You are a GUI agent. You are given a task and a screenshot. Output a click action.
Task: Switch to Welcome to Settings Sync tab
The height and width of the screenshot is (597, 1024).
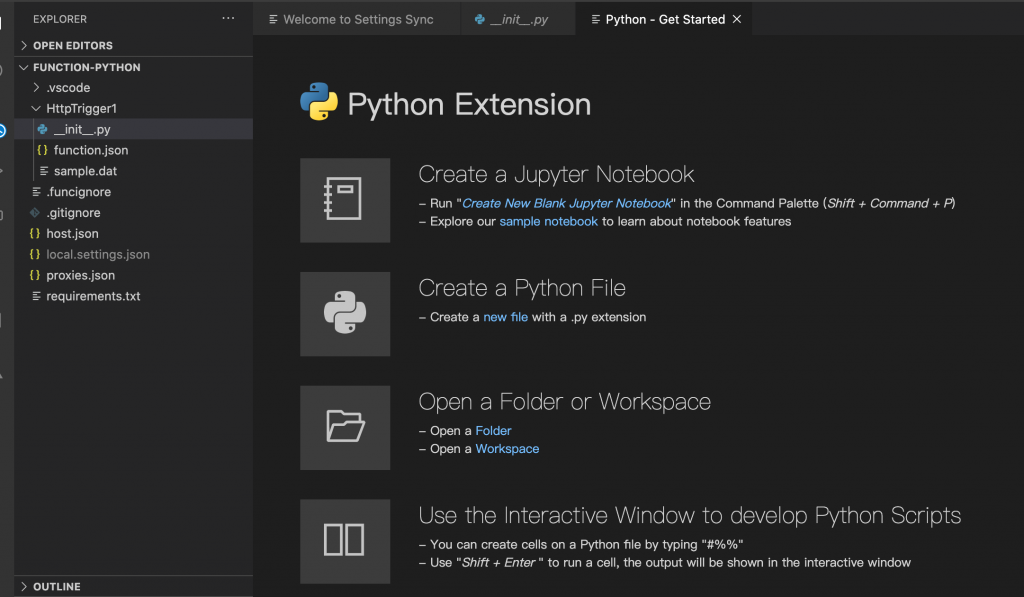click(x=357, y=19)
